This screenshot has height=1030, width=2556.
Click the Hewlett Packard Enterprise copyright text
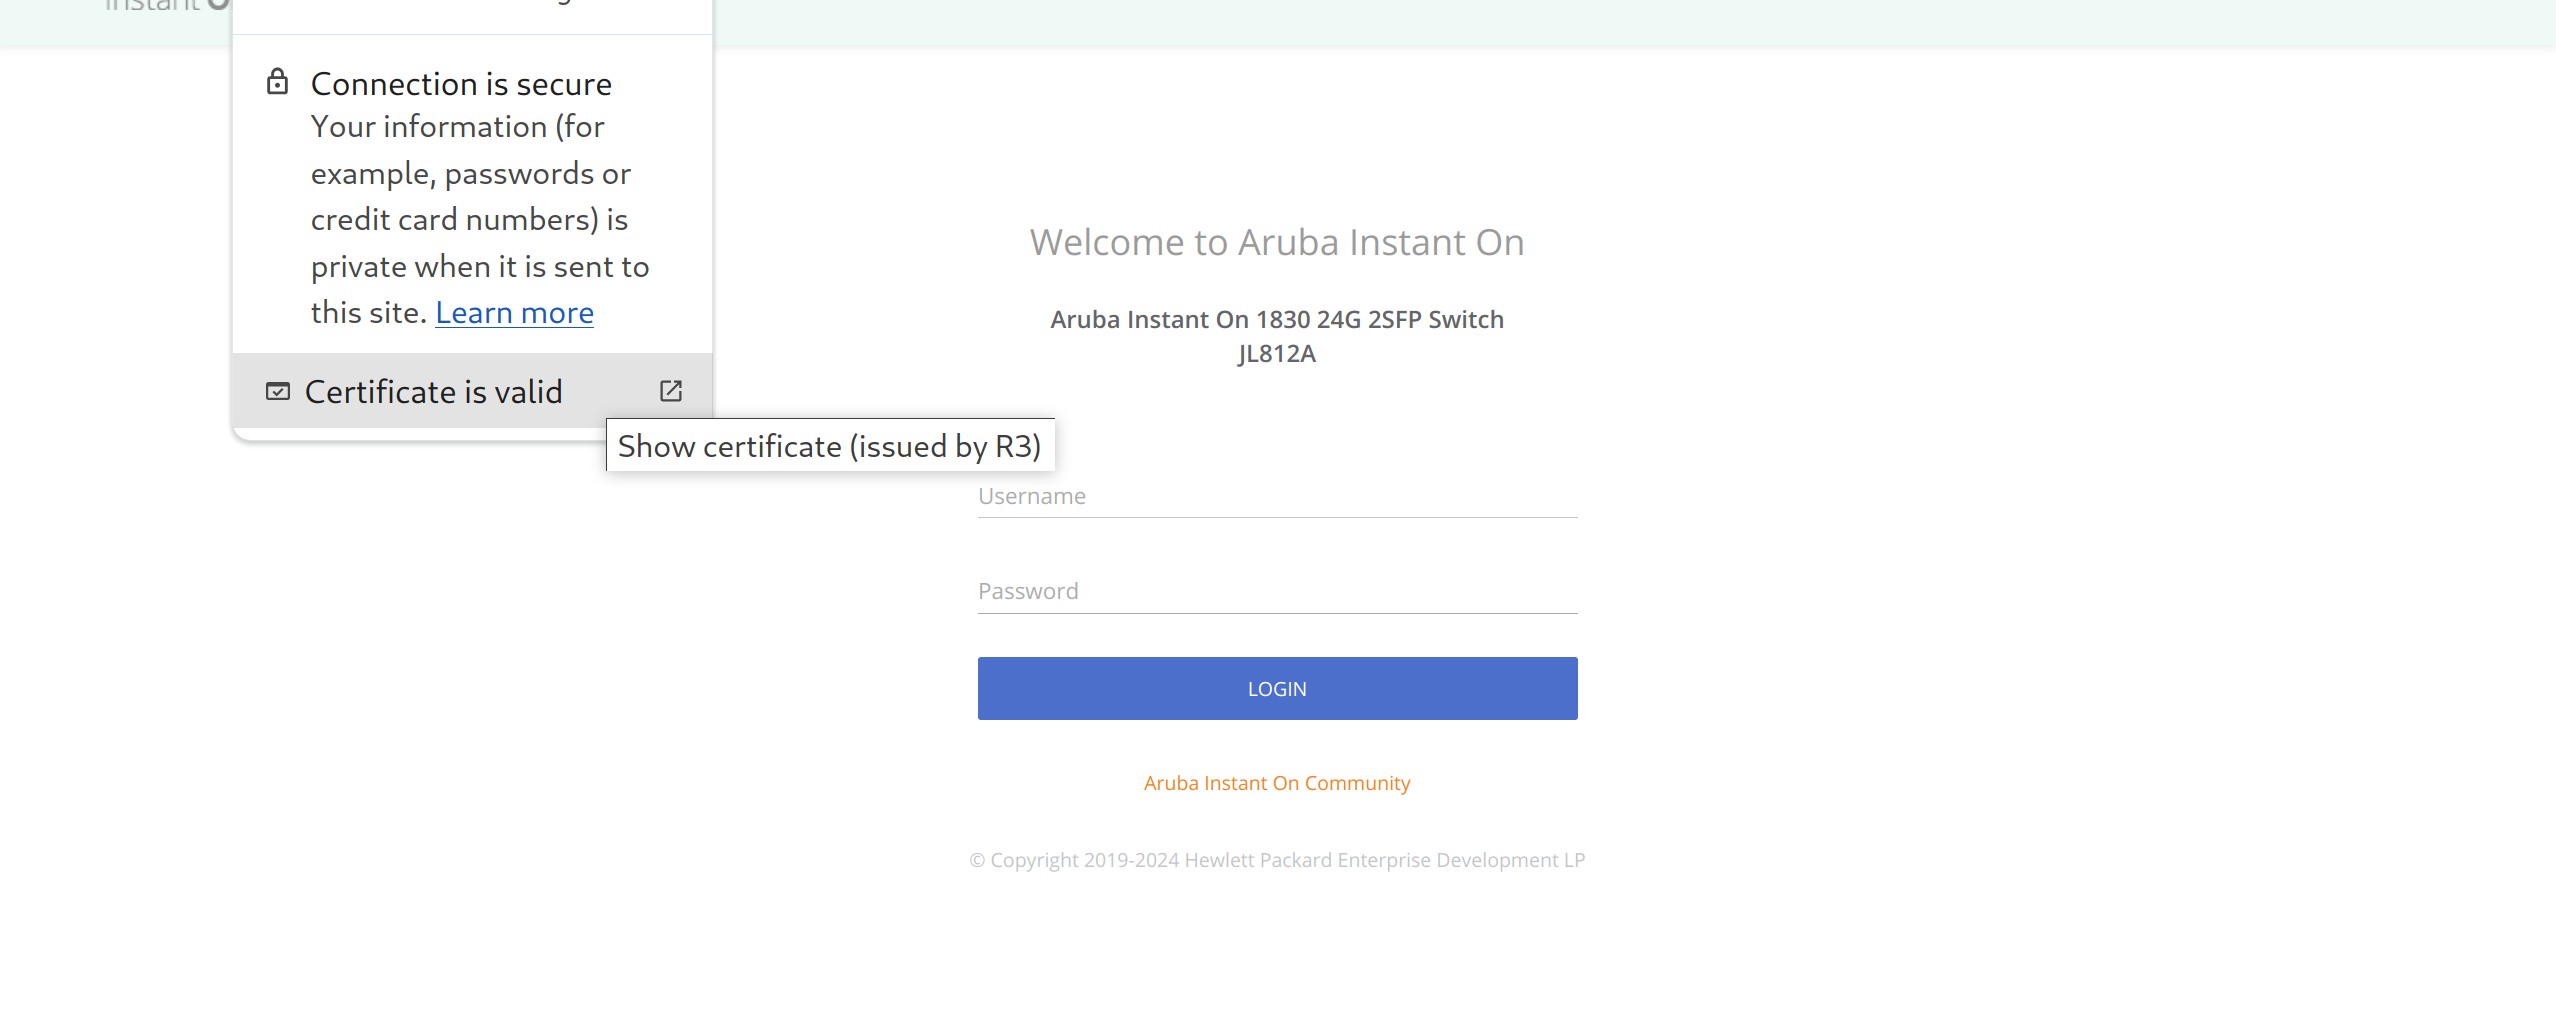tap(1277, 860)
